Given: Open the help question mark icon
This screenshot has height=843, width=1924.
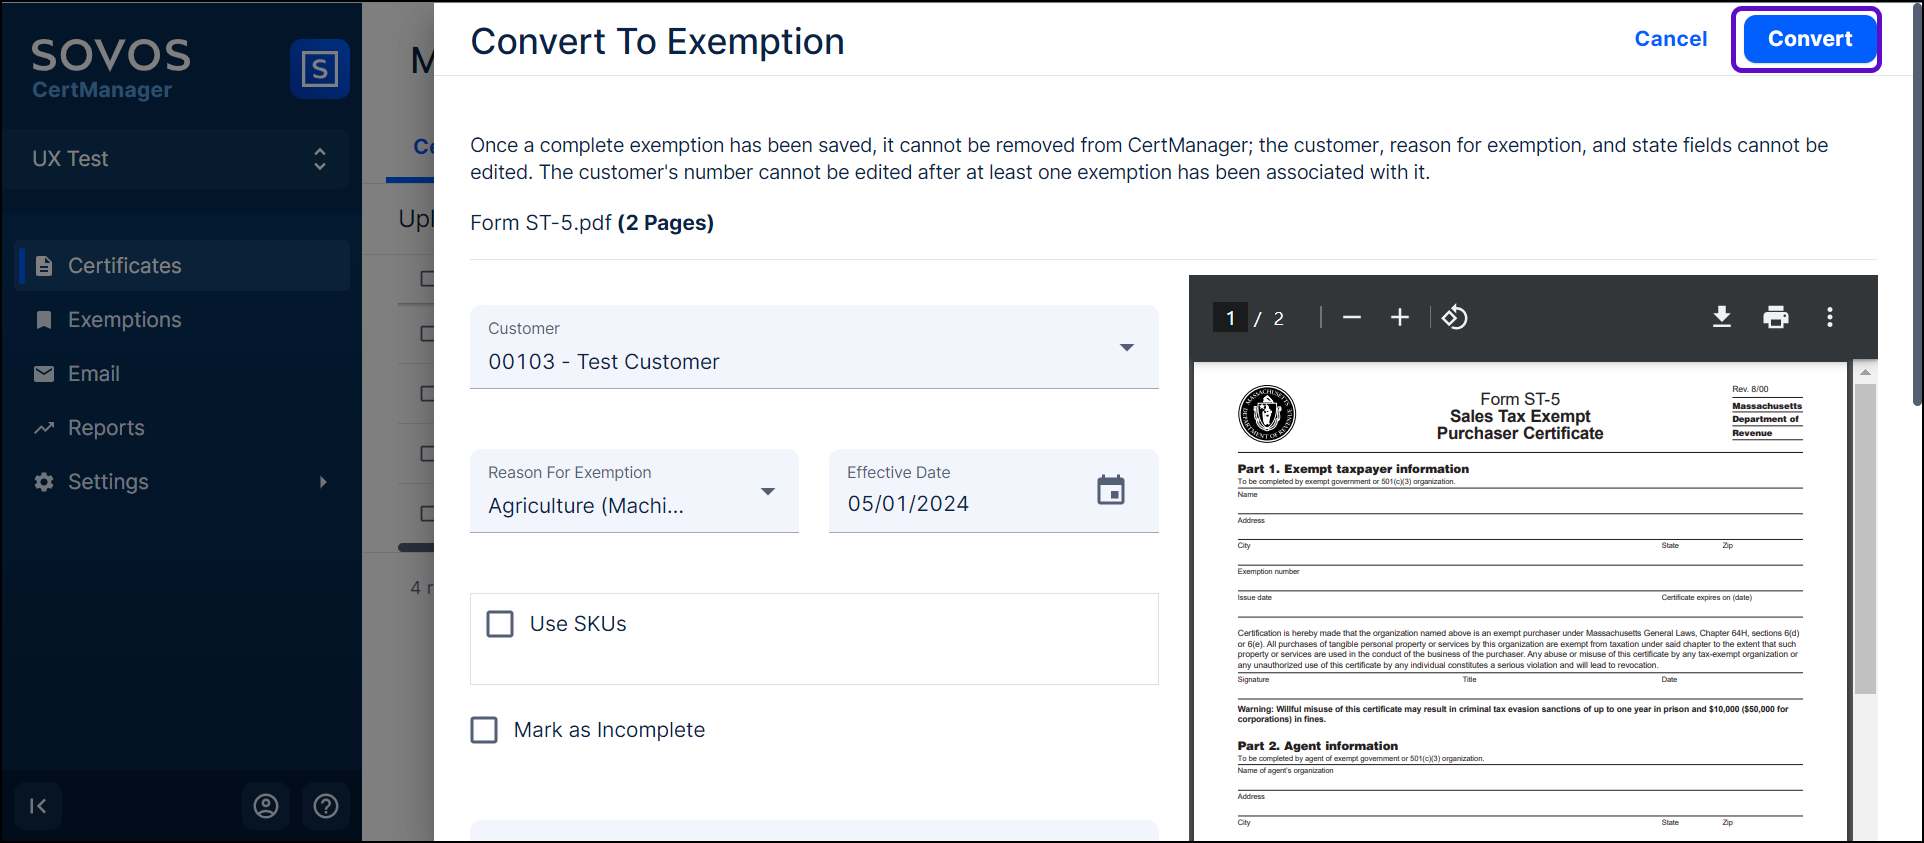Looking at the screenshot, I should pyautogui.click(x=326, y=806).
